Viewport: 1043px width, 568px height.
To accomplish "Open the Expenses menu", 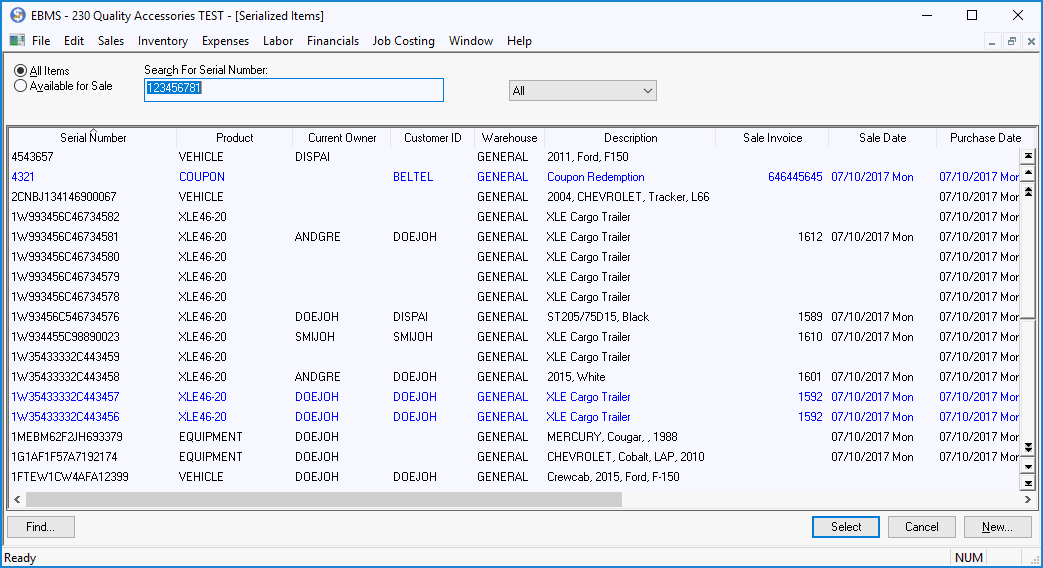I will (x=225, y=41).
